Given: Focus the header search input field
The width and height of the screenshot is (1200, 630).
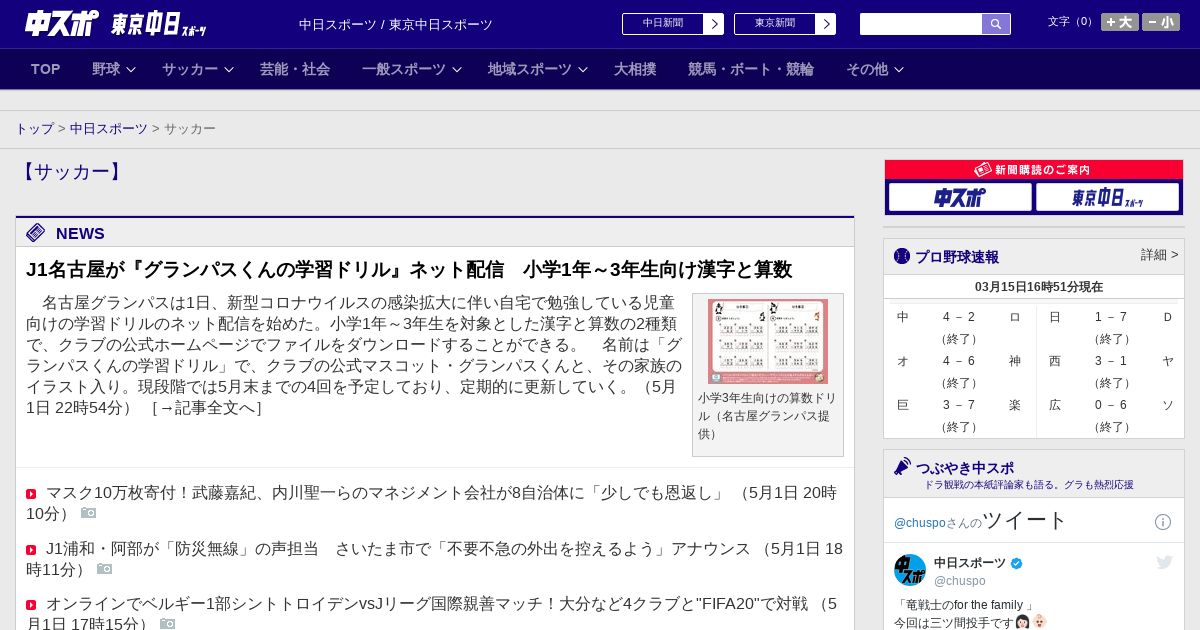Looking at the screenshot, I should click(921, 24).
